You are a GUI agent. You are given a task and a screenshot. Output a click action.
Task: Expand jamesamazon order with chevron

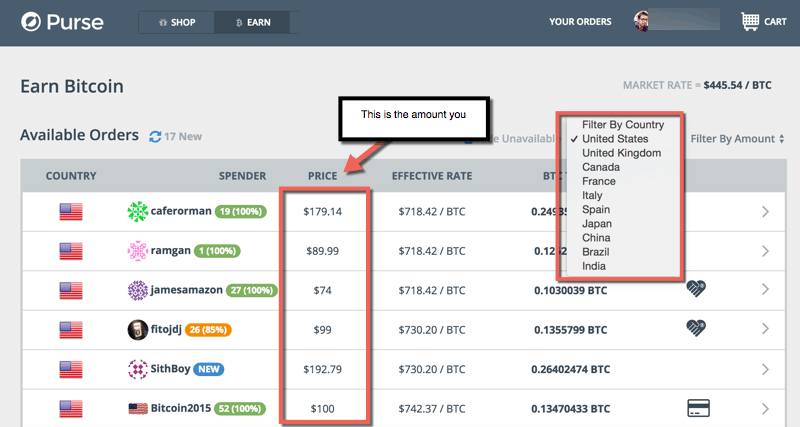point(765,289)
